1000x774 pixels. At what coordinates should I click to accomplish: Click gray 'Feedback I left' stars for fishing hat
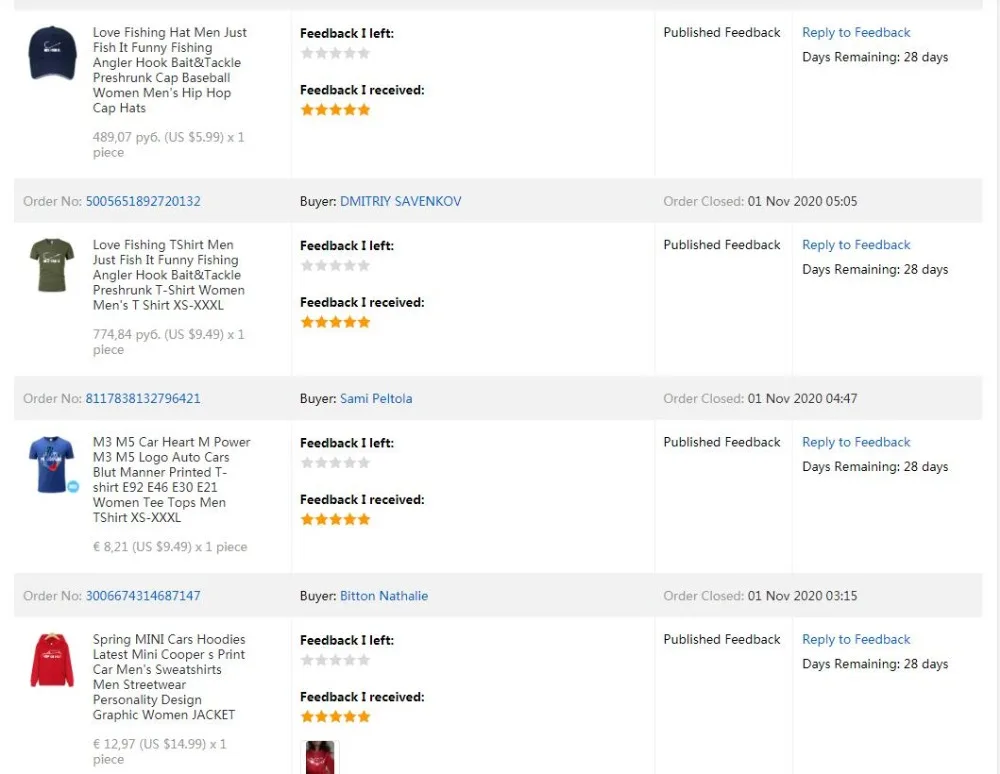[x=335, y=53]
